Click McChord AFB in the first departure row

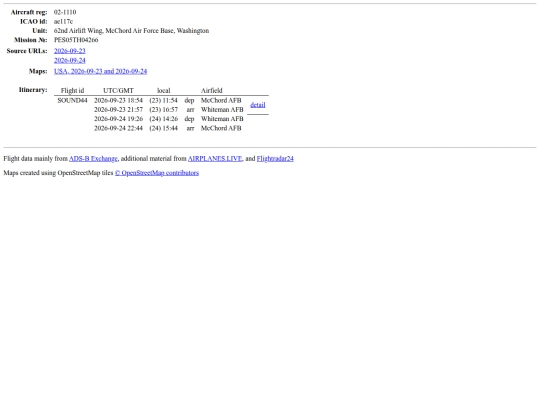pyautogui.click(x=221, y=100)
